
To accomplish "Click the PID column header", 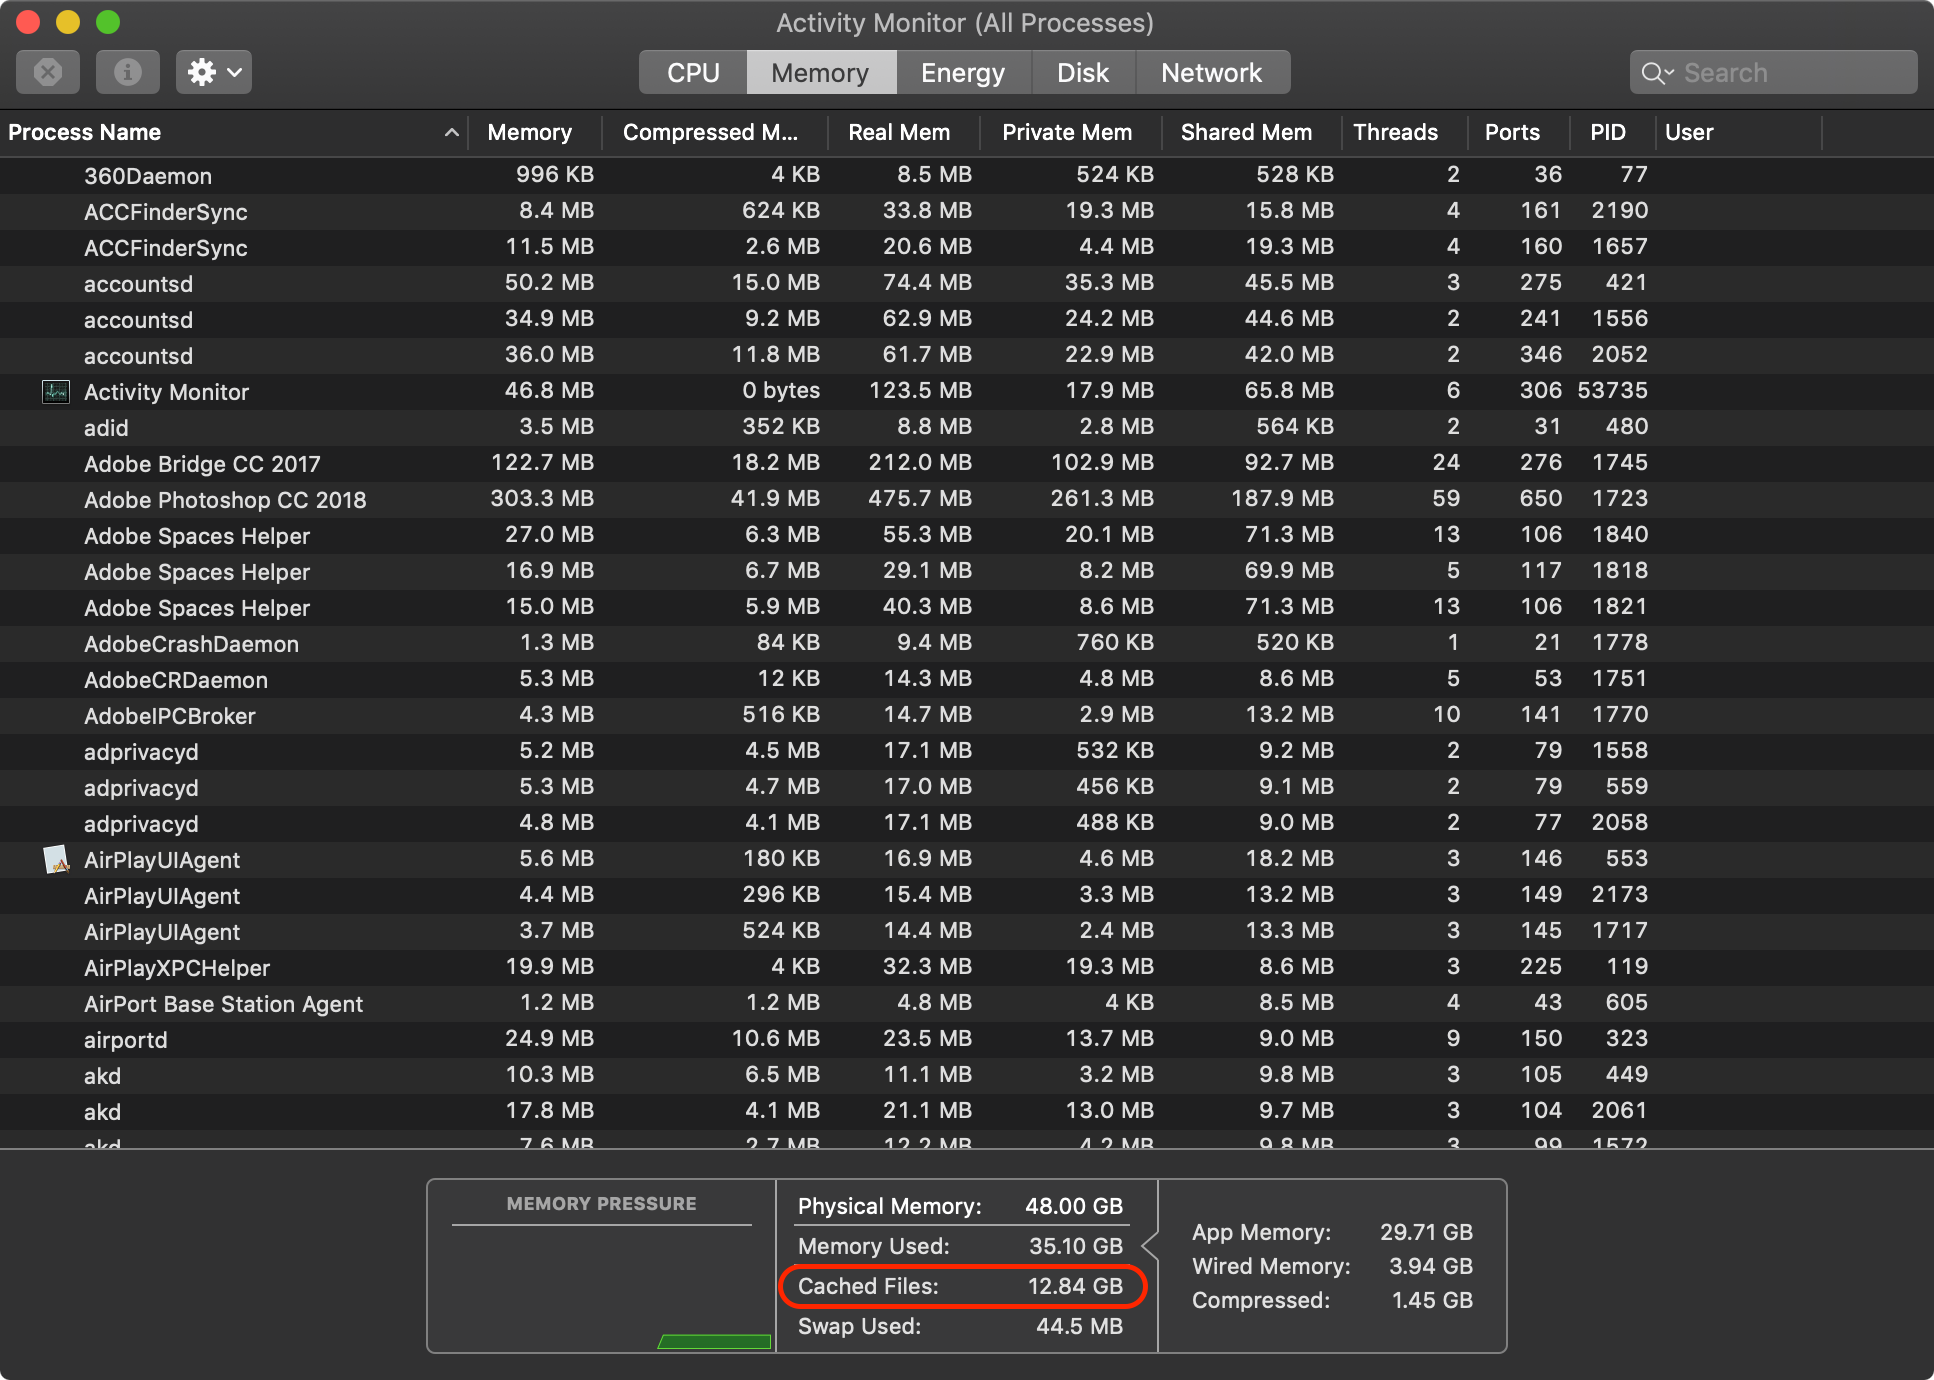I will pos(1607,132).
